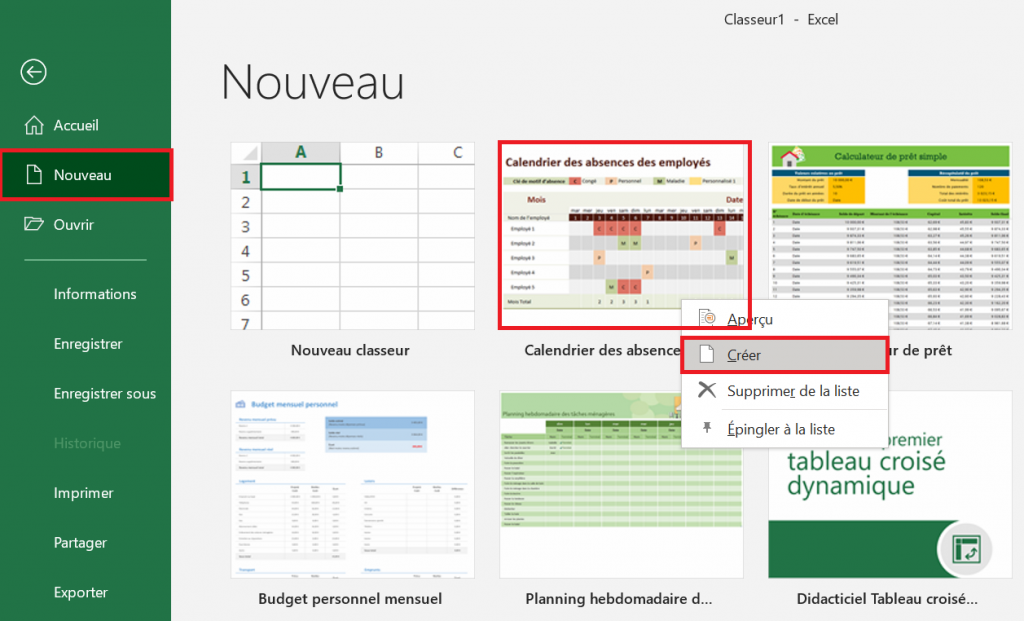The image size is (1024, 621).
Task: Open the Nouveau classeur template
Action: pyautogui.click(x=354, y=236)
